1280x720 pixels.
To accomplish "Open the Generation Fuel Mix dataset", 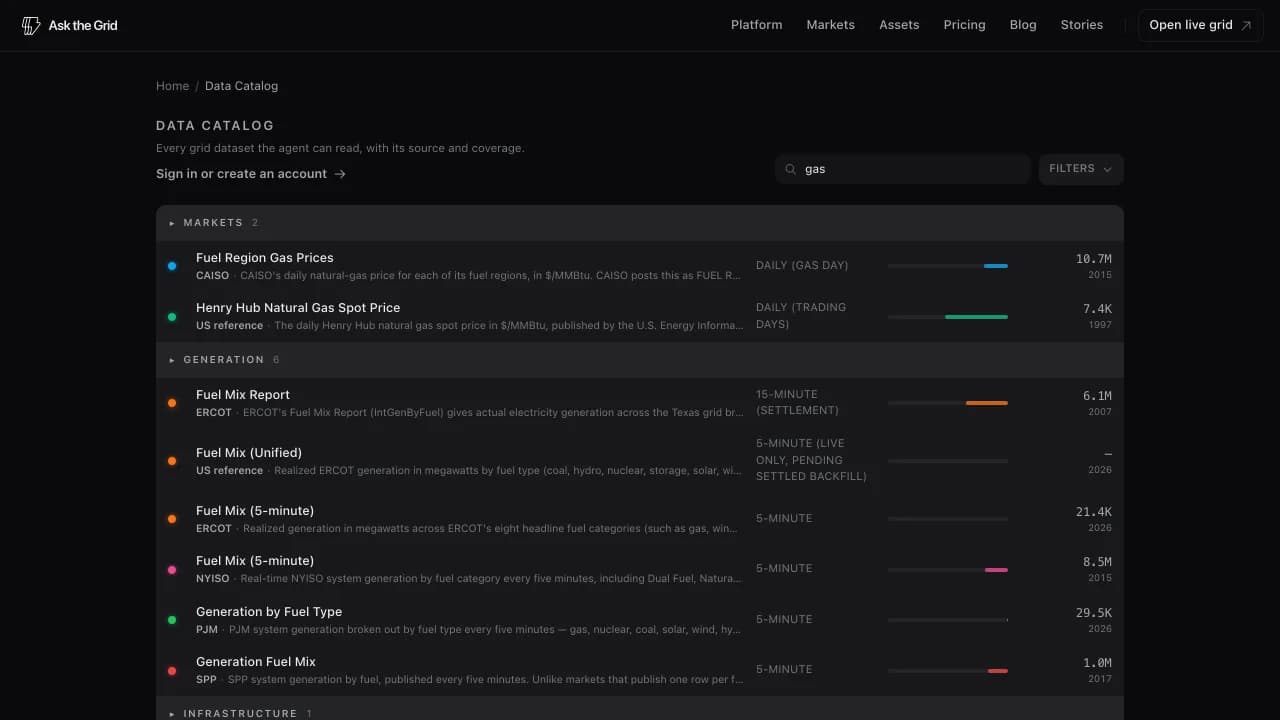I will coord(640,670).
